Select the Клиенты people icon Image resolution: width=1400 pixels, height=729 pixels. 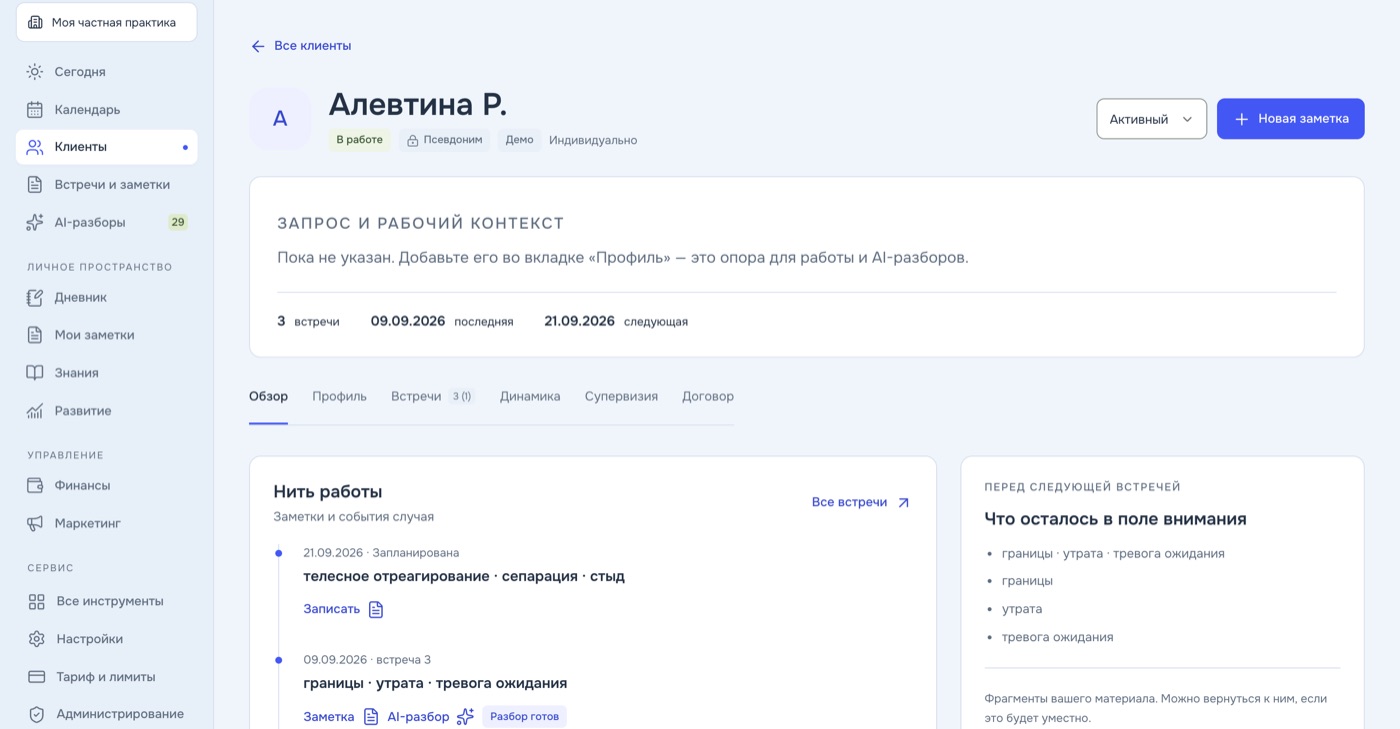[35, 147]
